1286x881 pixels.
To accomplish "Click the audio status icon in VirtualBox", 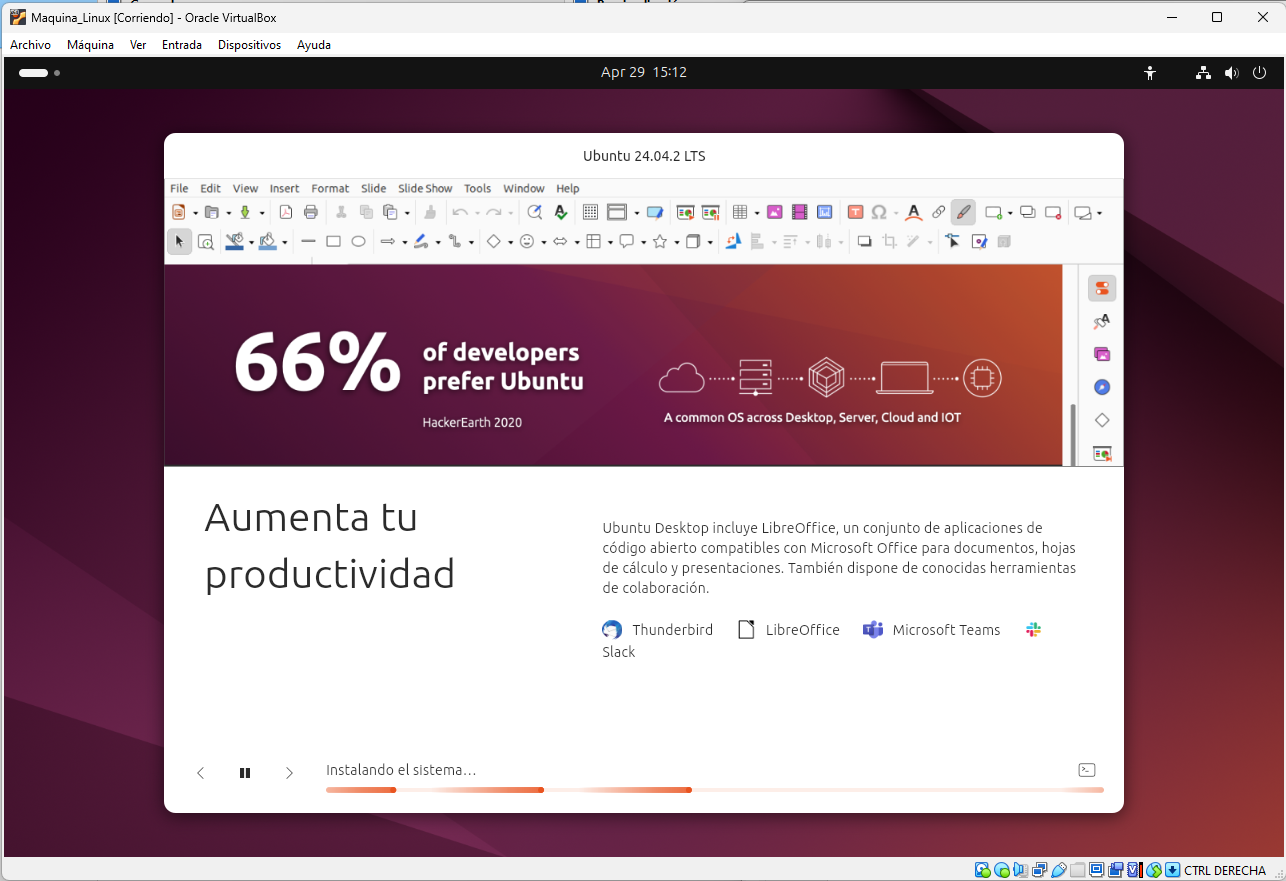I will [1020, 870].
